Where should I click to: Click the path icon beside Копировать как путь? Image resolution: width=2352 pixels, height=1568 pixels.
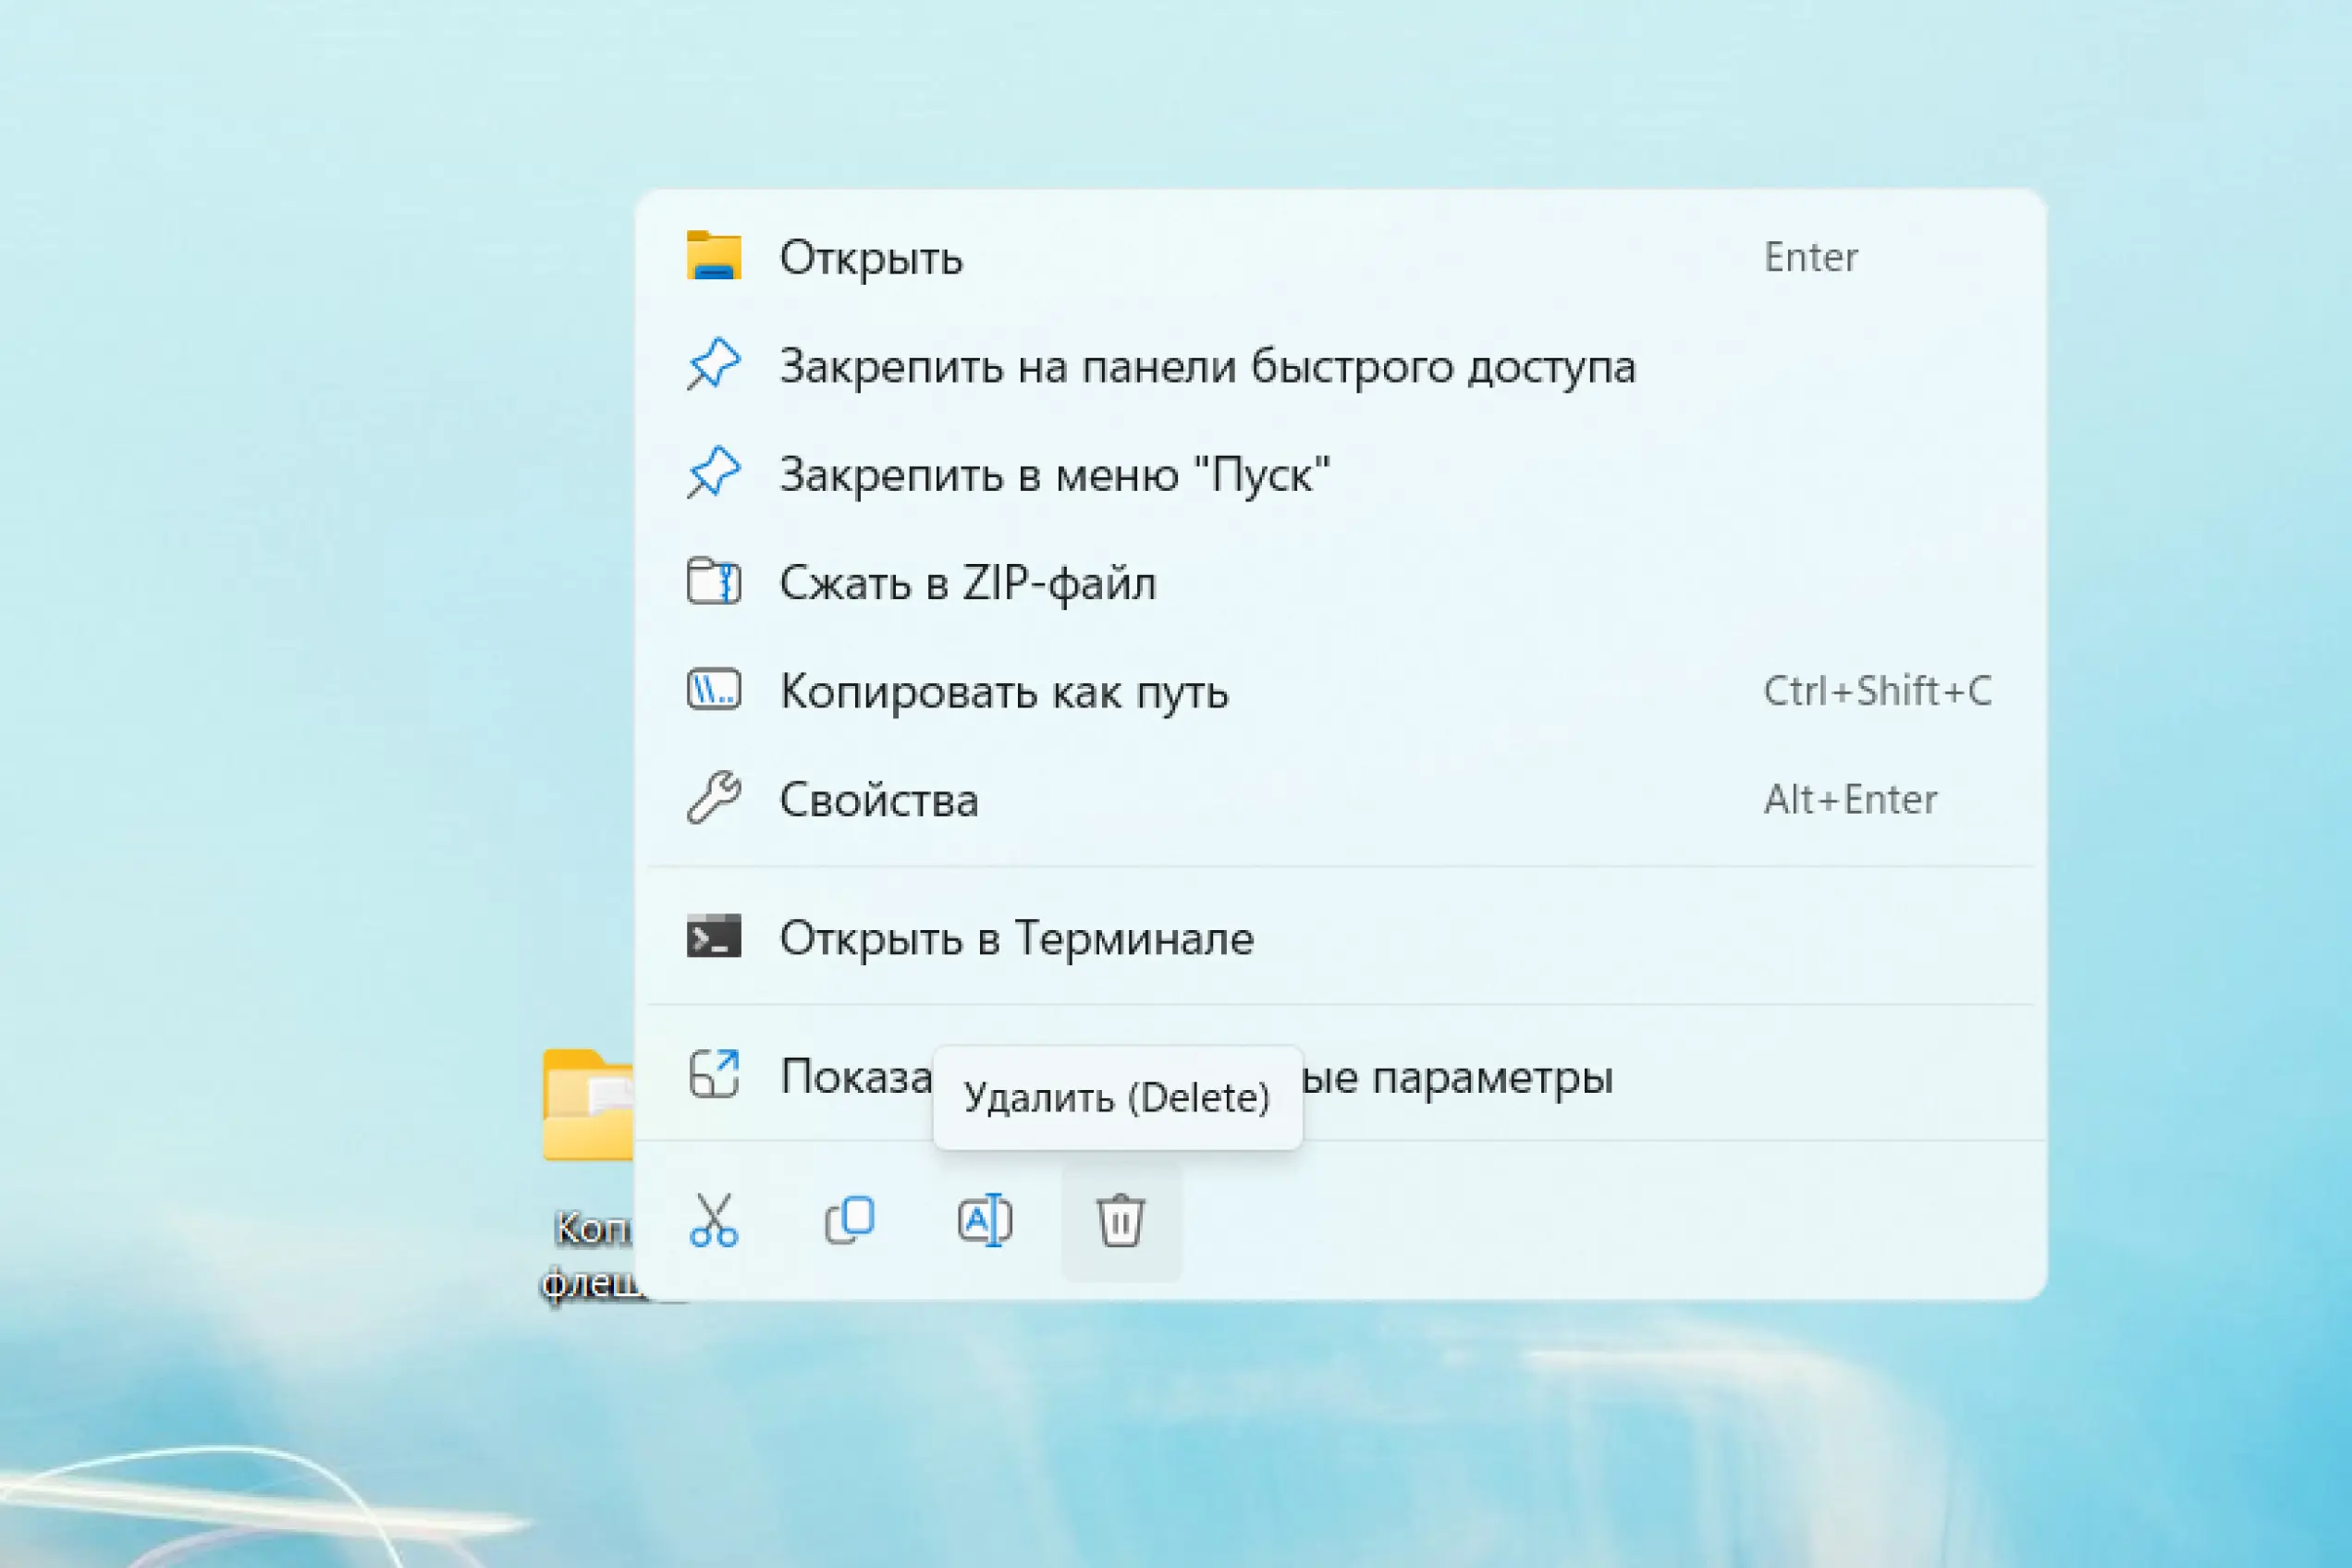[x=713, y=690]
